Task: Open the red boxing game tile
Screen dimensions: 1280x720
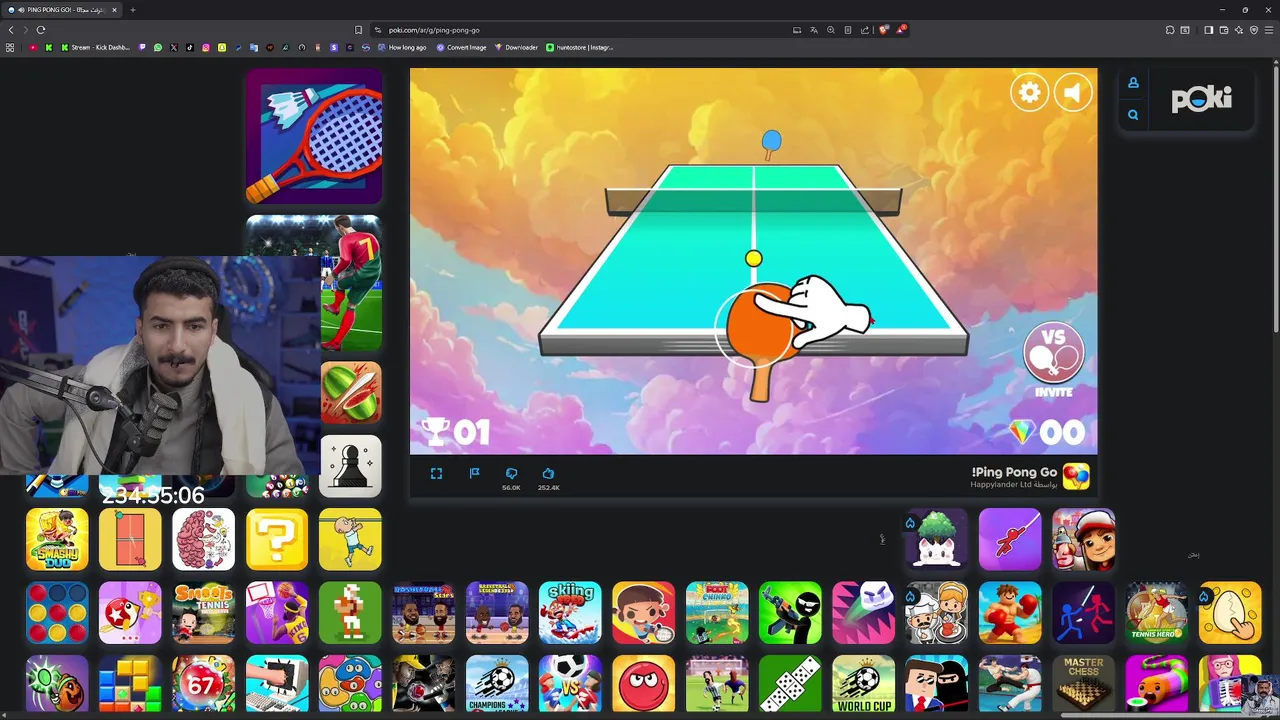Action: 1010,612
